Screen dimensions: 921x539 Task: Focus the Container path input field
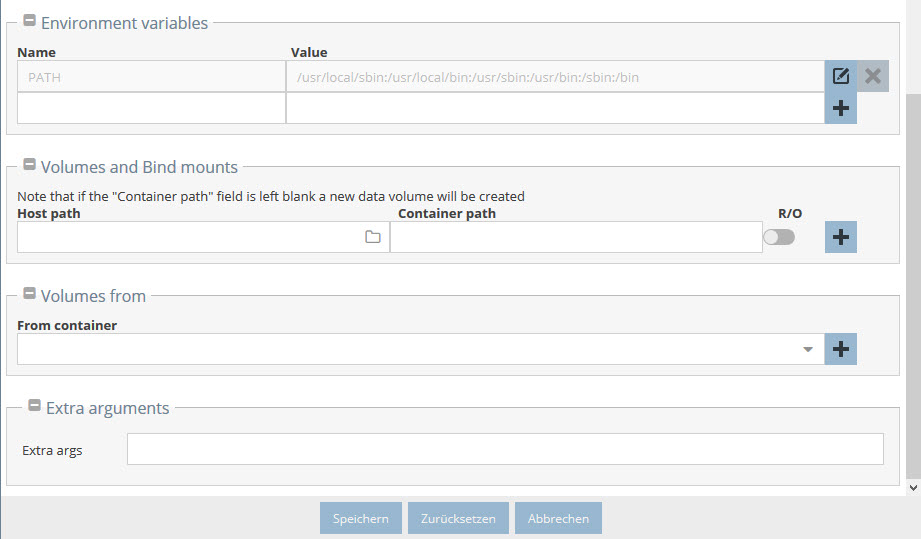576,237
